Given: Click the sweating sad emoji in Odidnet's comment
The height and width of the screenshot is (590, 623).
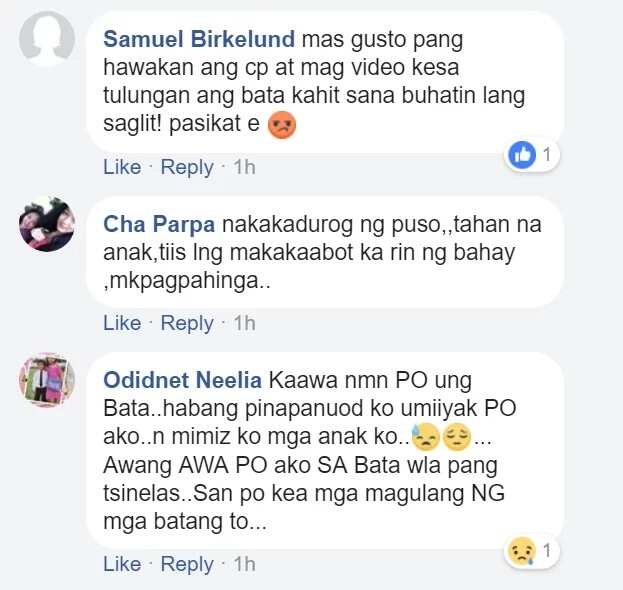Looking at the screenshot, I should coord(425,437).
